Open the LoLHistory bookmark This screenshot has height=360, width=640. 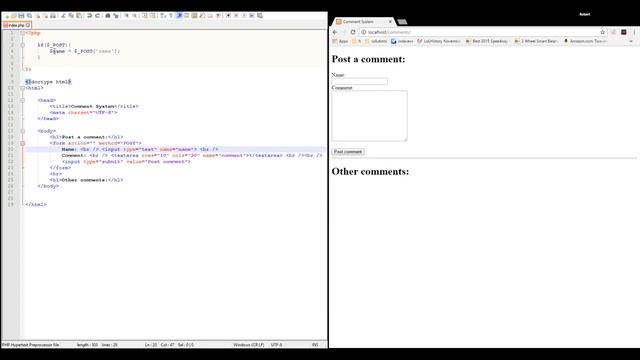coord(439,41)
